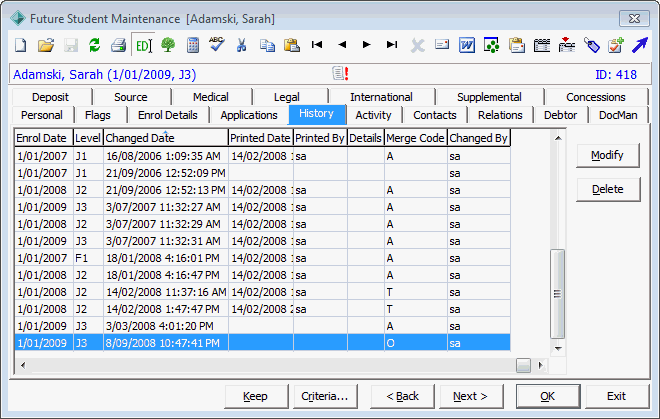The width and height of the screenshot is (660, 419).
Task: Switch to the Medical tab
Action: point(210,97)
